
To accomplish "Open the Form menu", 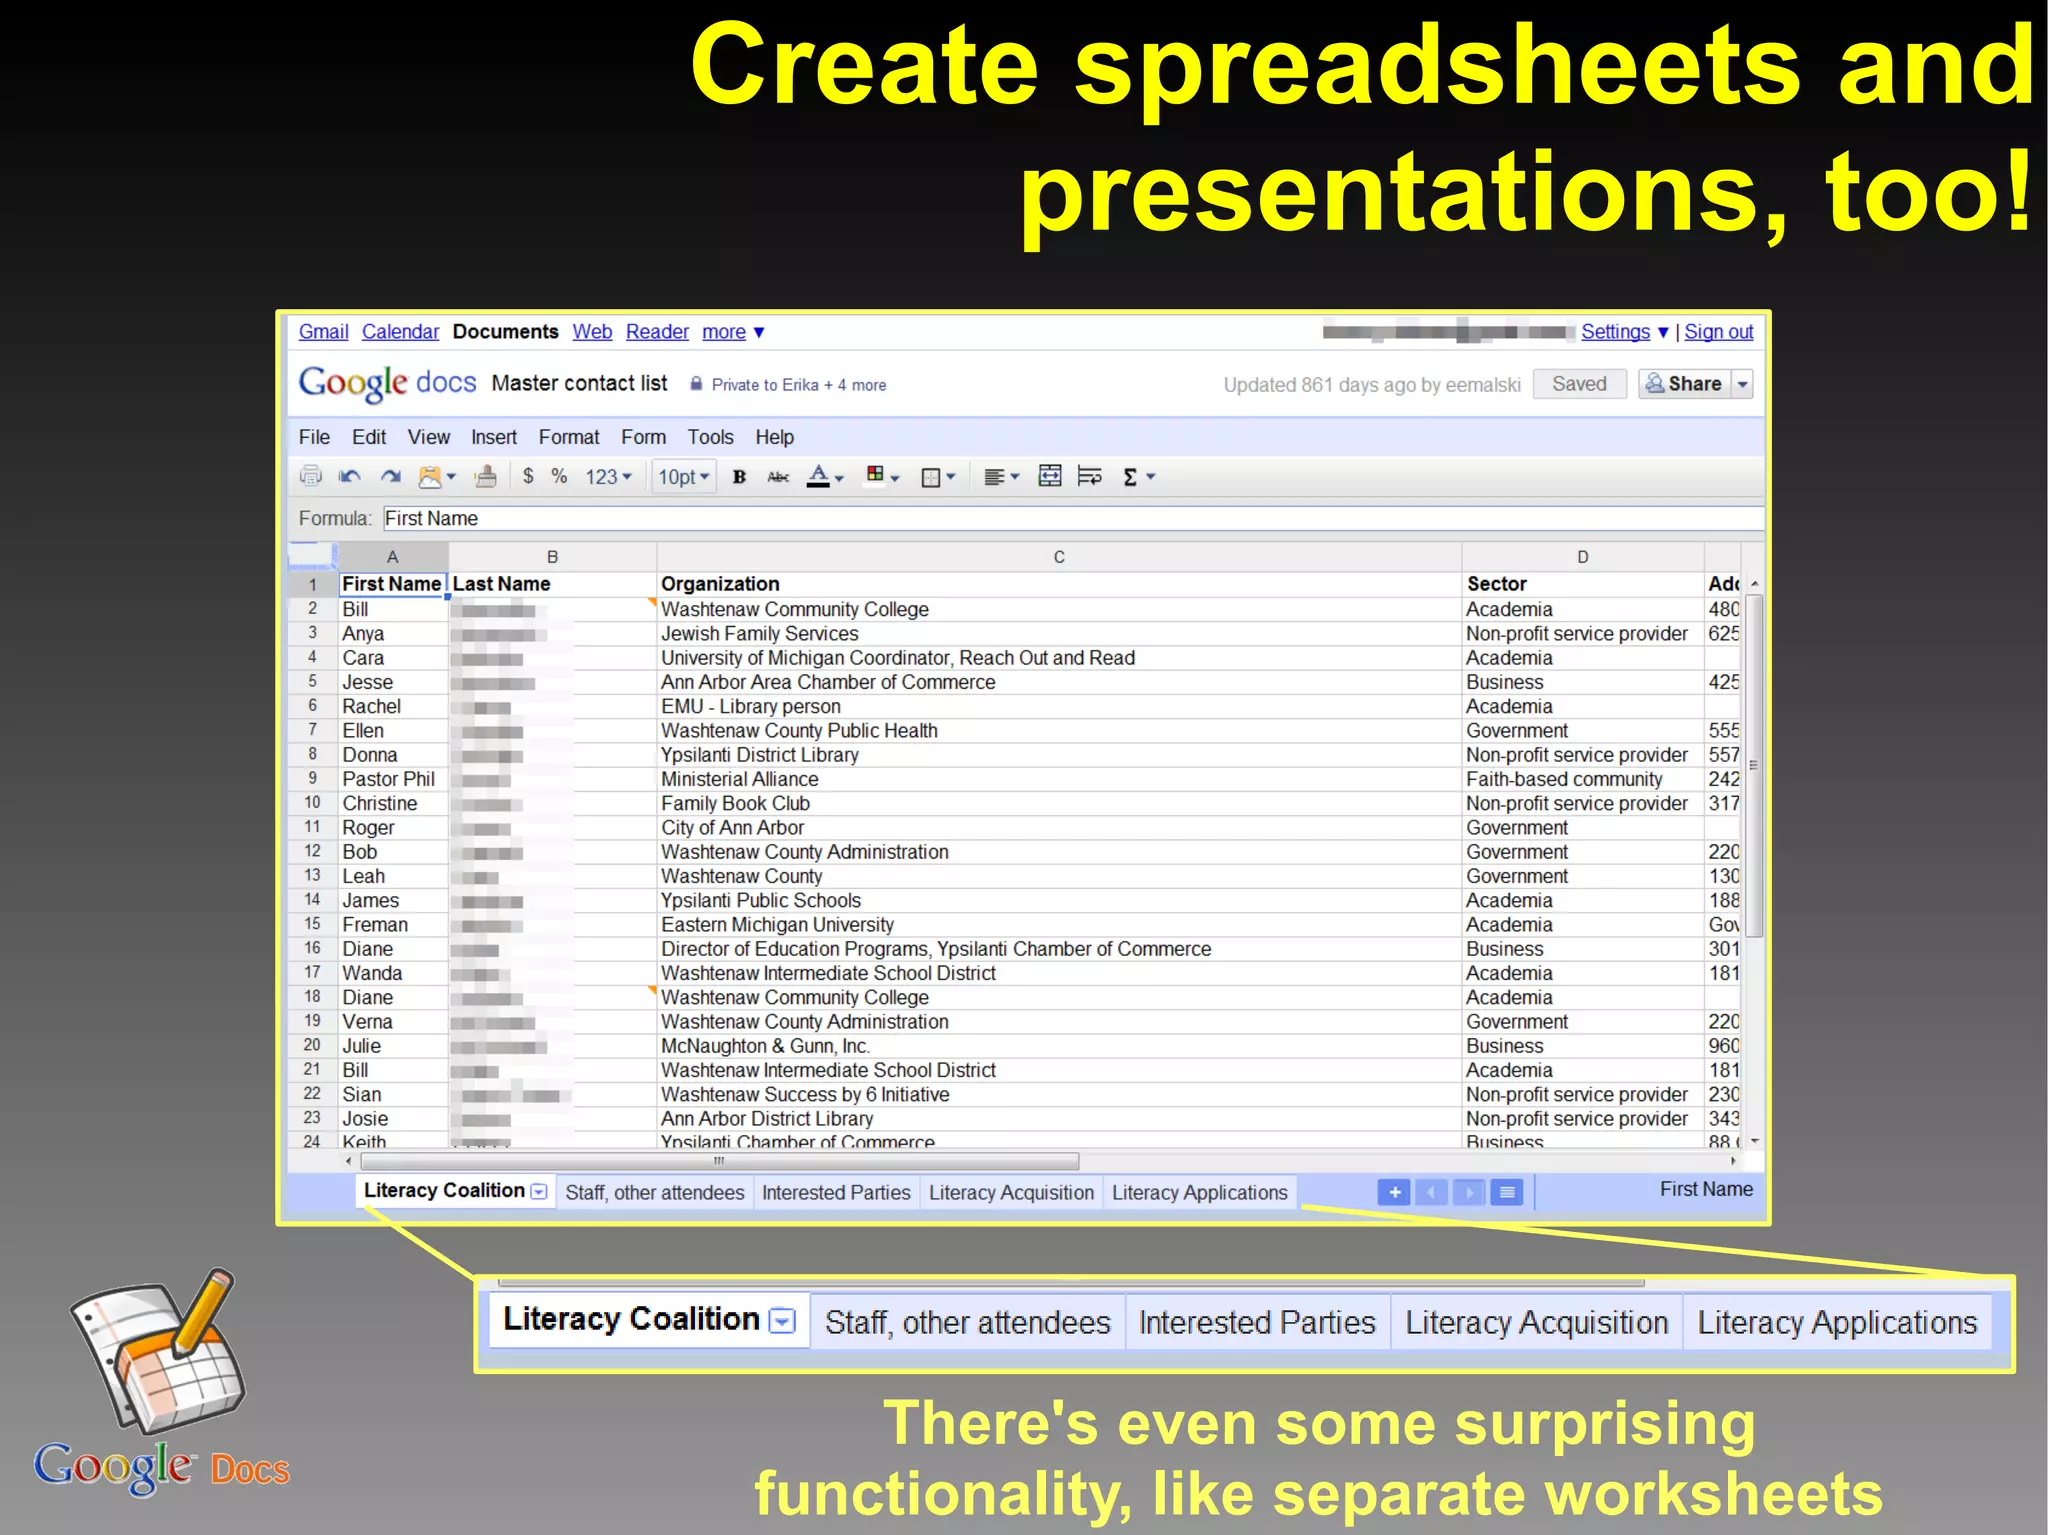I will click(x=643, y=437).
